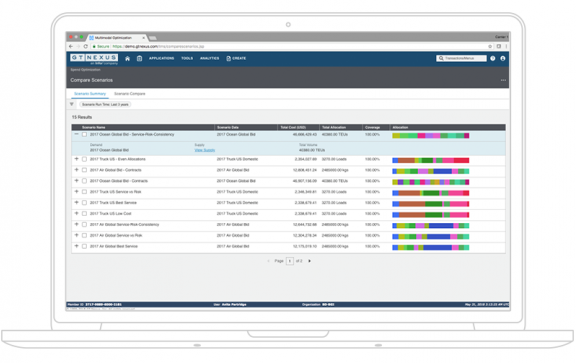
Task: Check the 2017 Truck US Best Service checkbox
Action: point(84,202)
